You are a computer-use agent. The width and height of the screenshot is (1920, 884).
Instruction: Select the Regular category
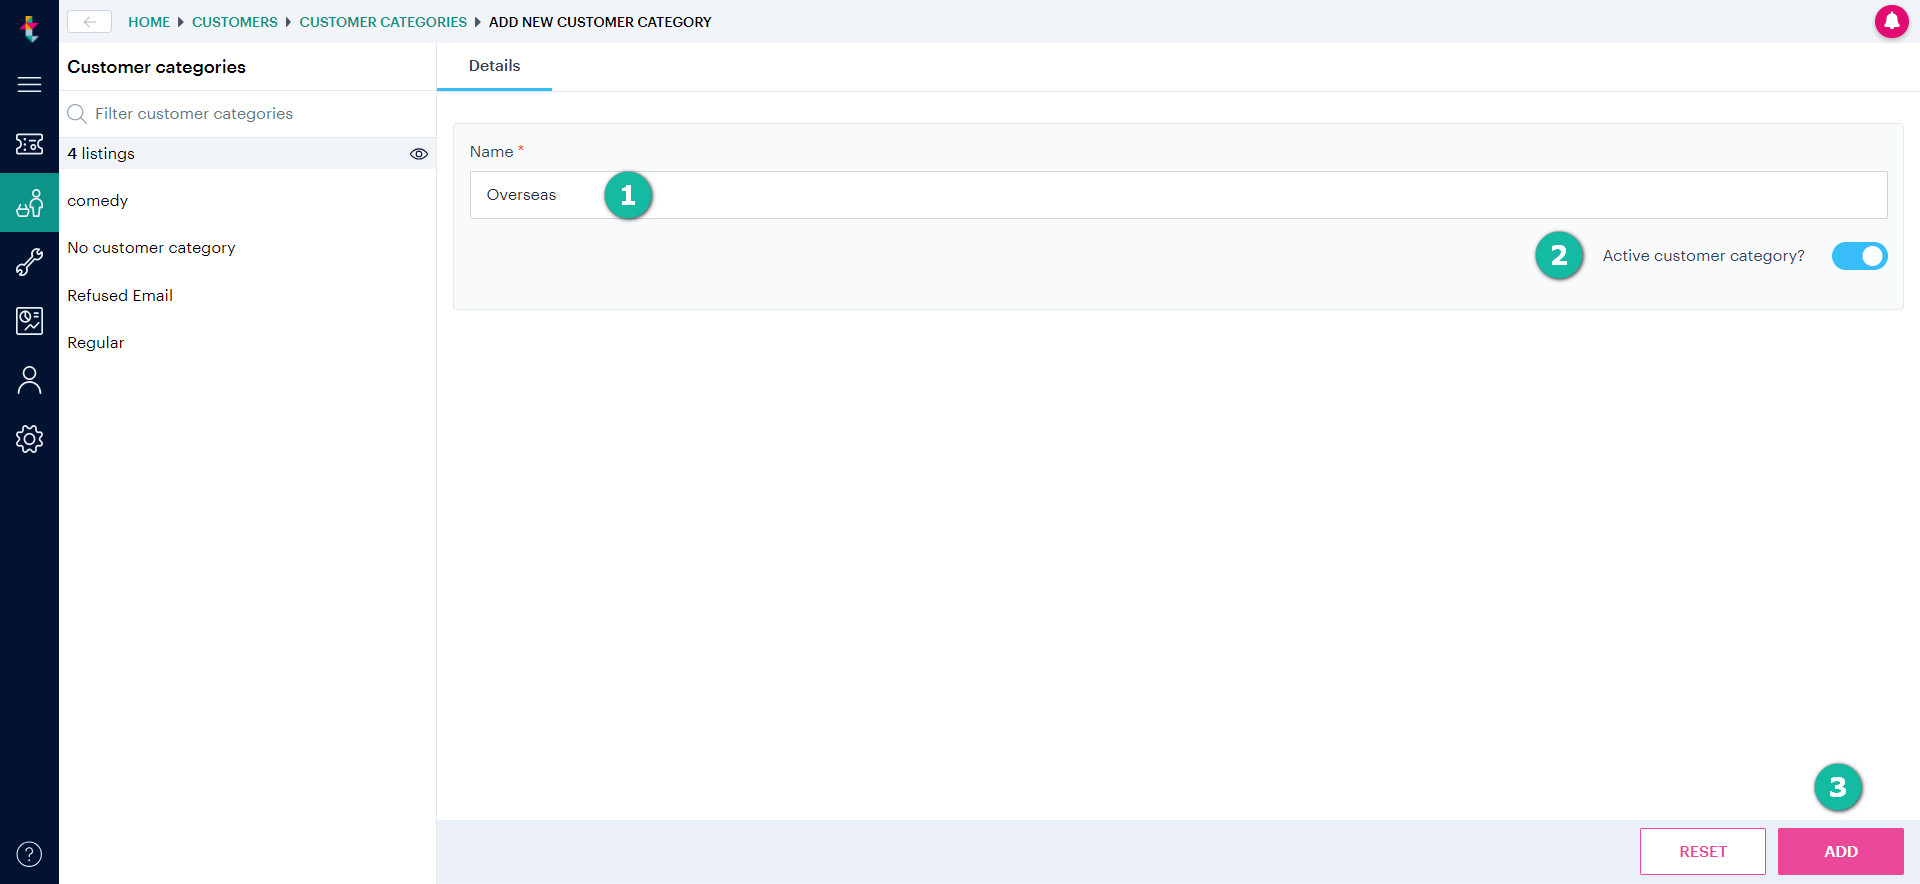(247, 343)
